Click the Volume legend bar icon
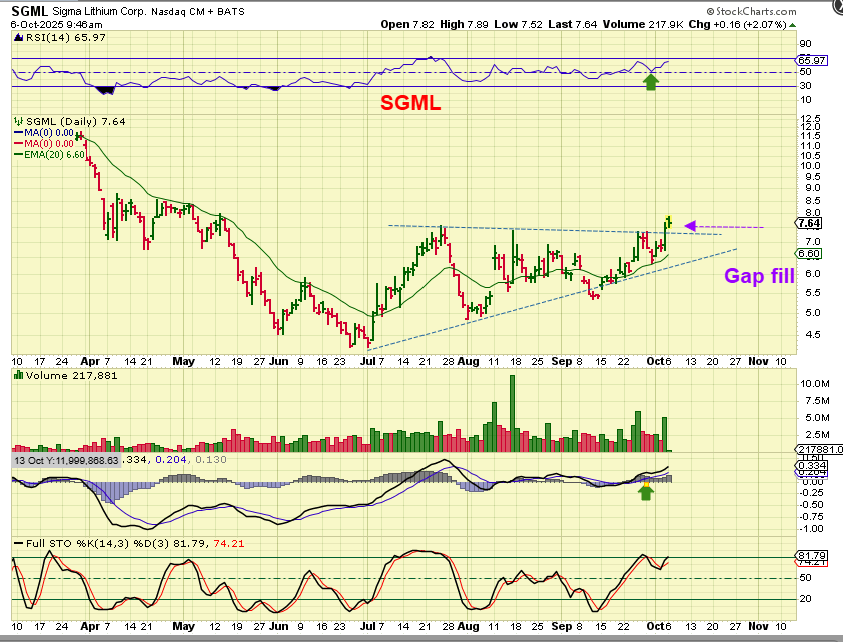843x642 pixels. pos(19,375)
